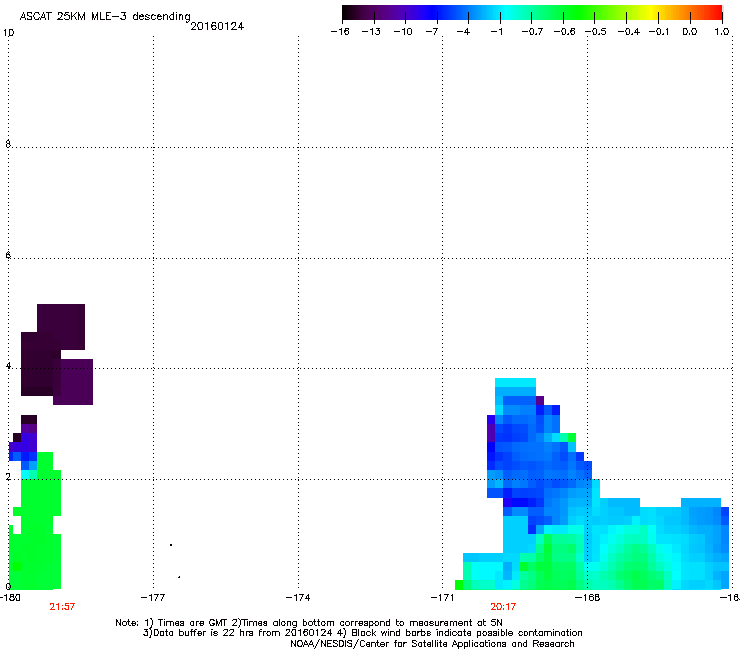Click the longitude label -177
Screen dimensions: 740x650
pos(153,598)
